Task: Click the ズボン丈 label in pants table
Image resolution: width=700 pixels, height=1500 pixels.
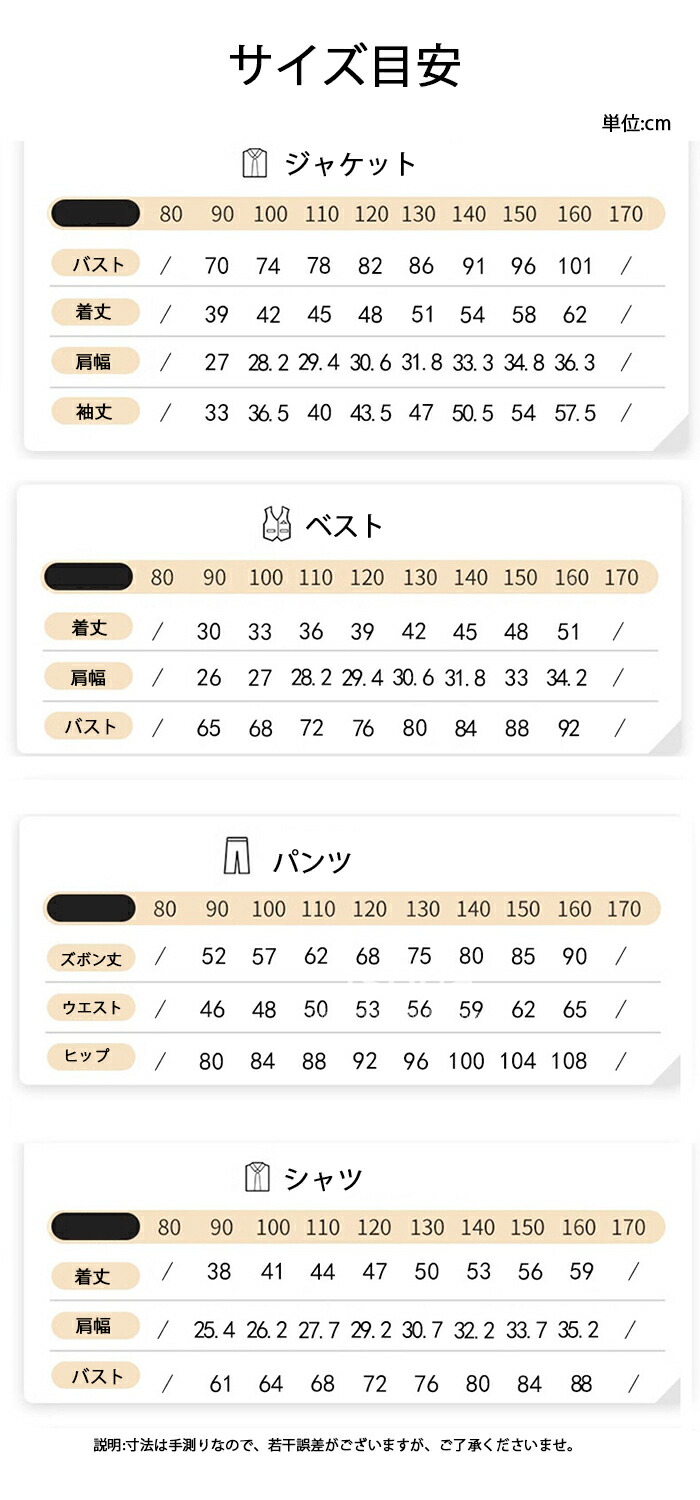Action: coord(91,958)
